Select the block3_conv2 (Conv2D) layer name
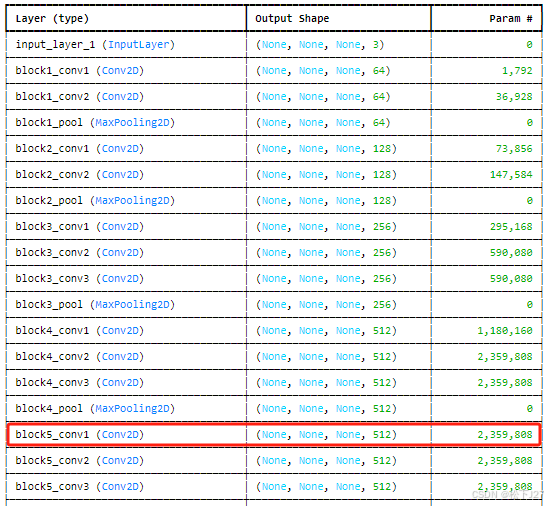548x506 pixels. click(80, 253)
